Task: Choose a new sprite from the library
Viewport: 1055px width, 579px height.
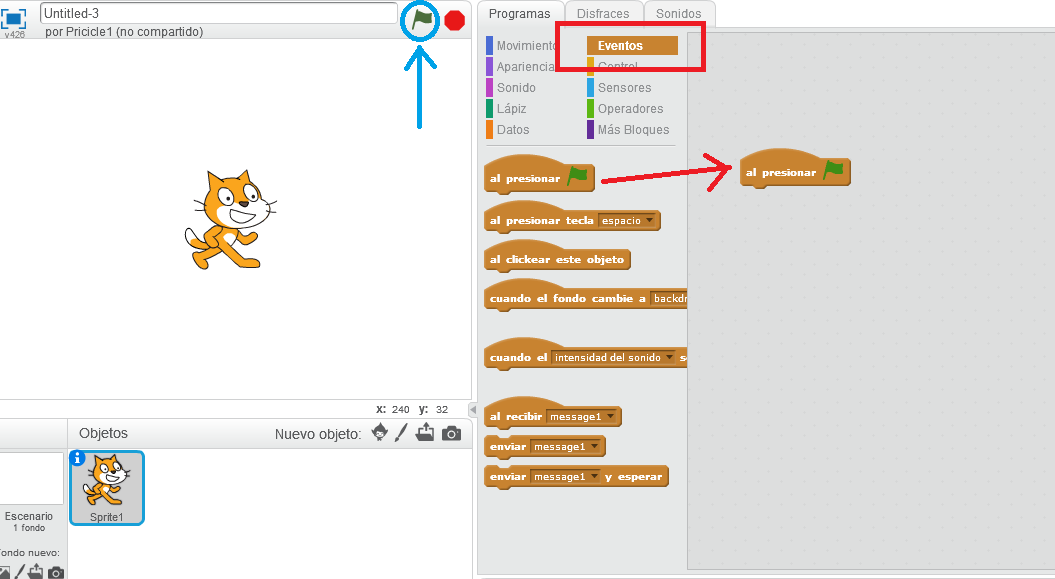Action: click(x=379, y=432)
